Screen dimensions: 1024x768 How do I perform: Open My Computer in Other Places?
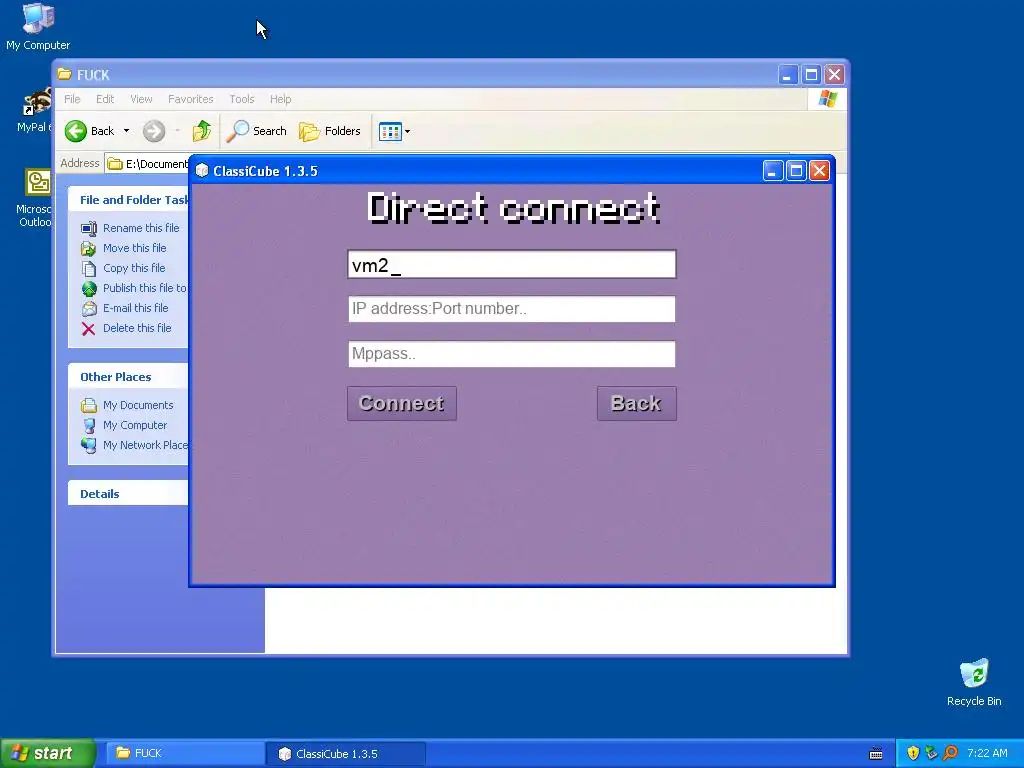coord(135,425)
